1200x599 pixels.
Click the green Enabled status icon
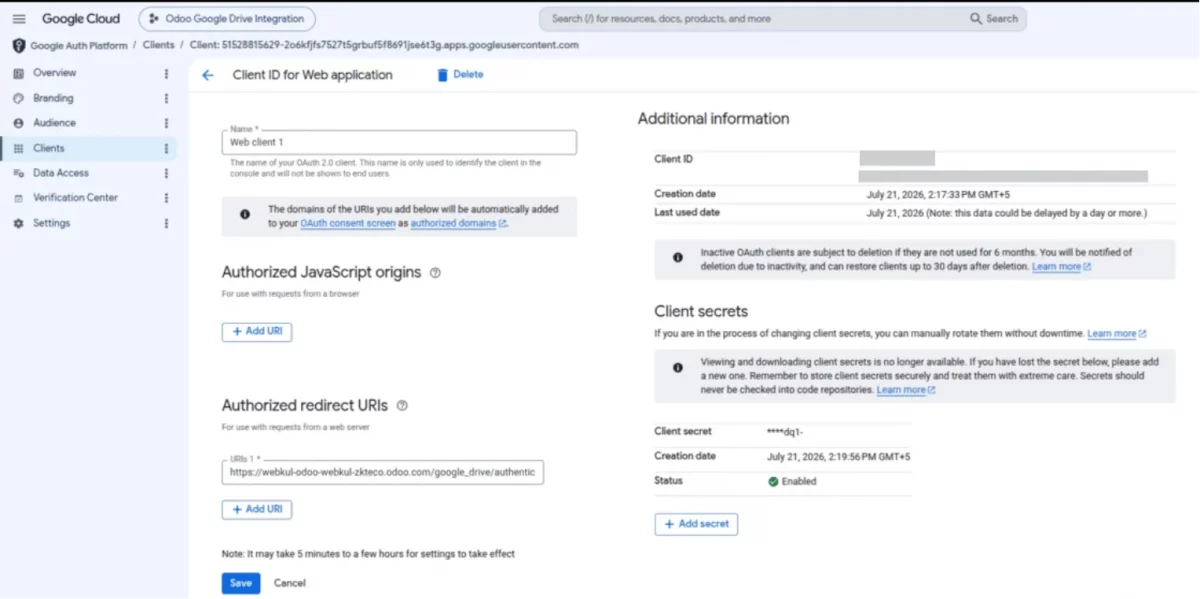(773, 481)
